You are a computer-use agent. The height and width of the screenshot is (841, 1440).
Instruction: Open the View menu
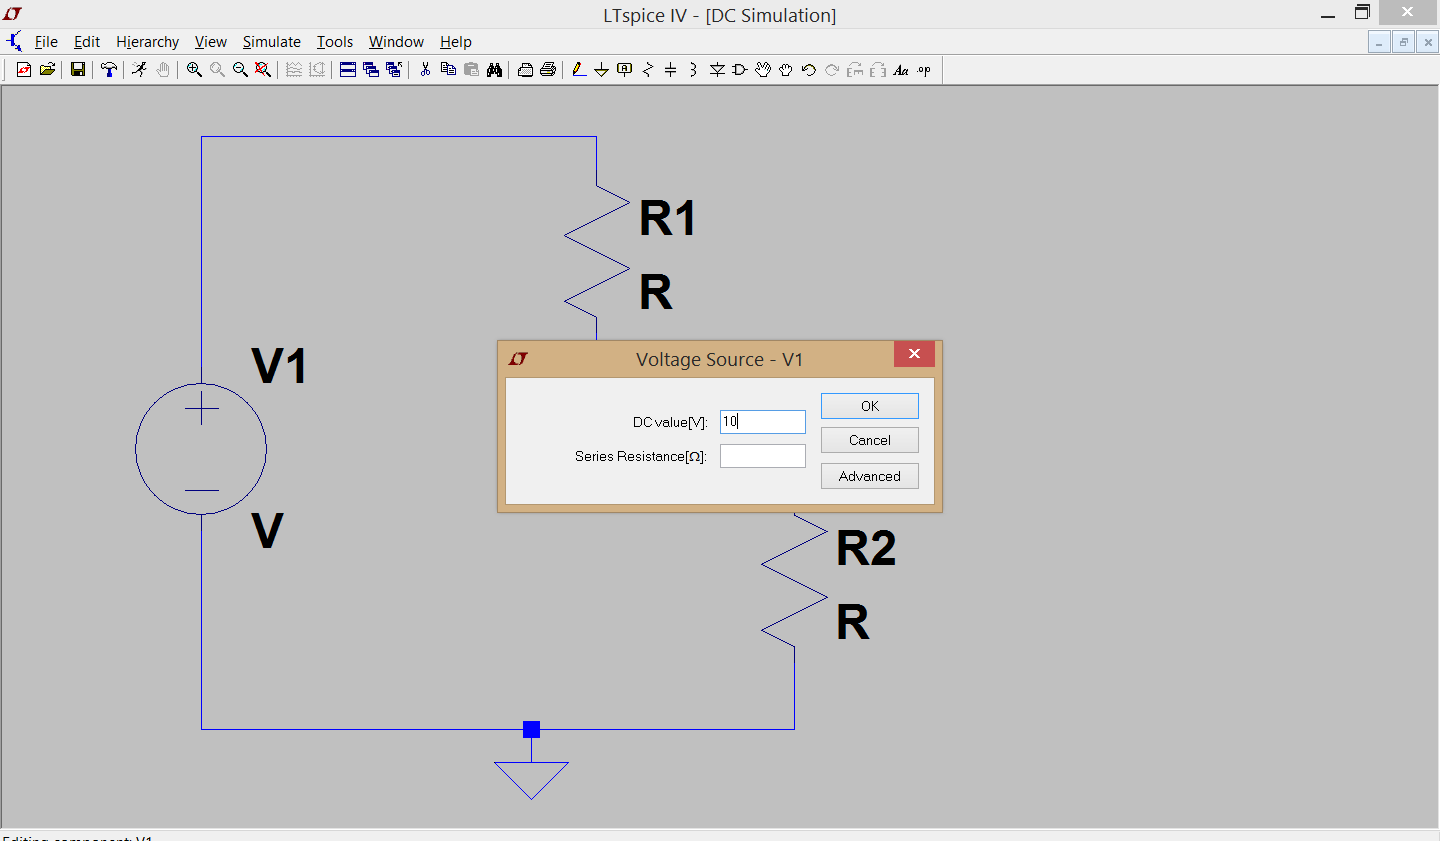pyautogui.click(x=210, y=42)
